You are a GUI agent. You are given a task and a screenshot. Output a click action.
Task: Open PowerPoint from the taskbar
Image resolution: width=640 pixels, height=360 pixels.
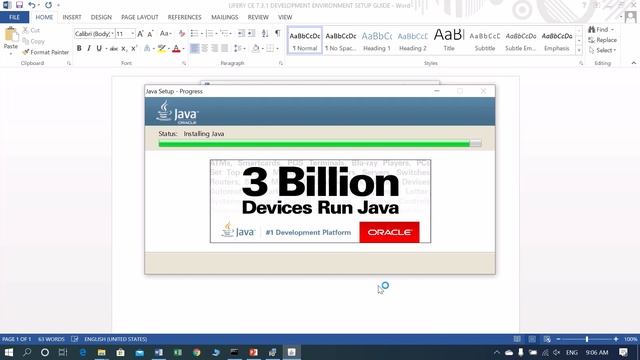(x=253, y=352)
